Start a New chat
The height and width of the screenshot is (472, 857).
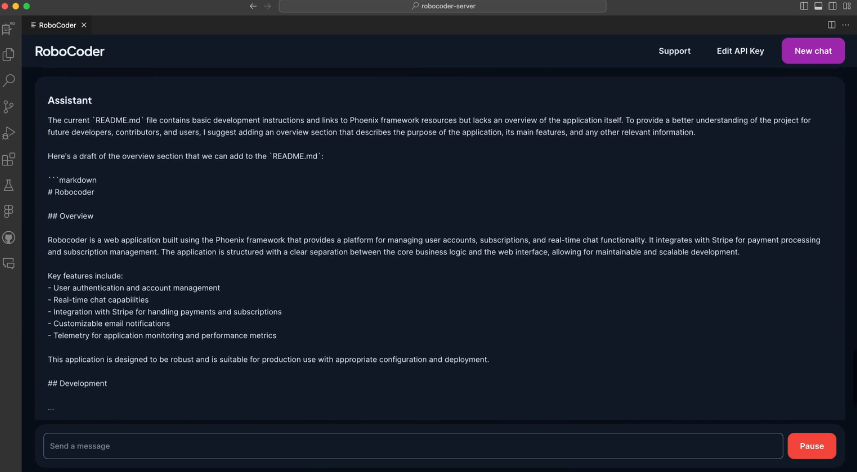tap(813, 51)
